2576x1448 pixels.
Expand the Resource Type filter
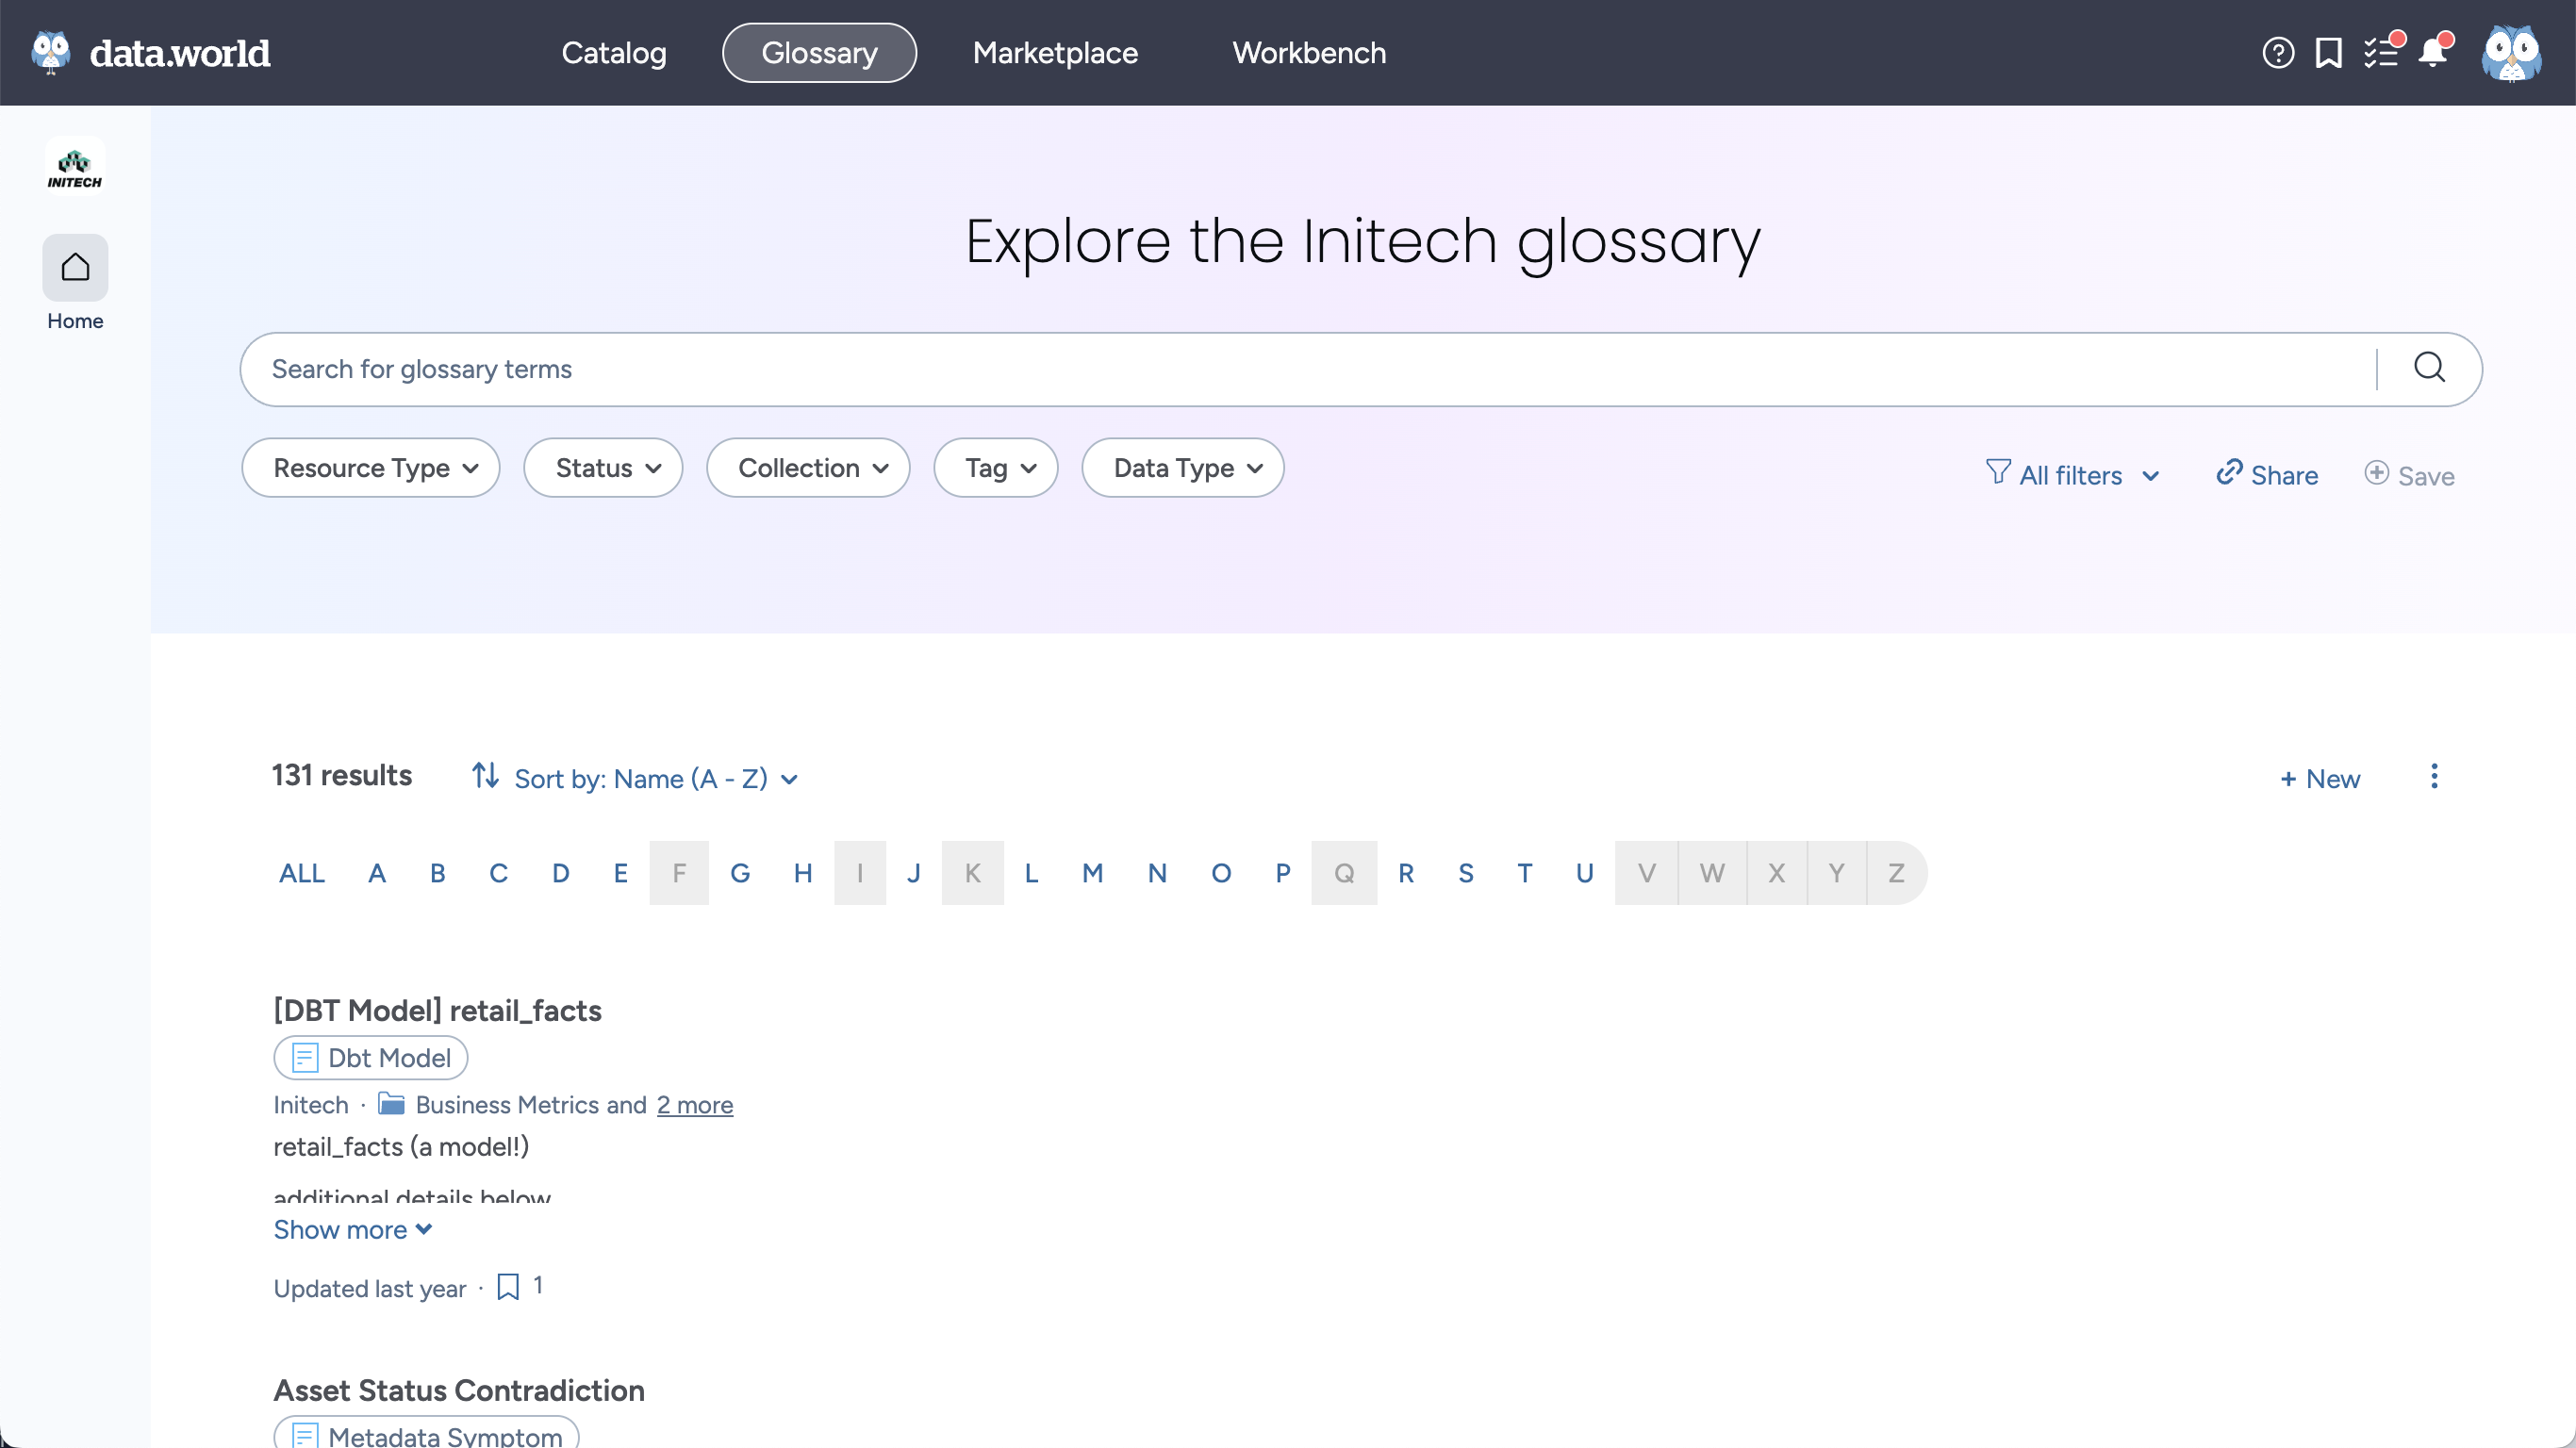[370, 467]
